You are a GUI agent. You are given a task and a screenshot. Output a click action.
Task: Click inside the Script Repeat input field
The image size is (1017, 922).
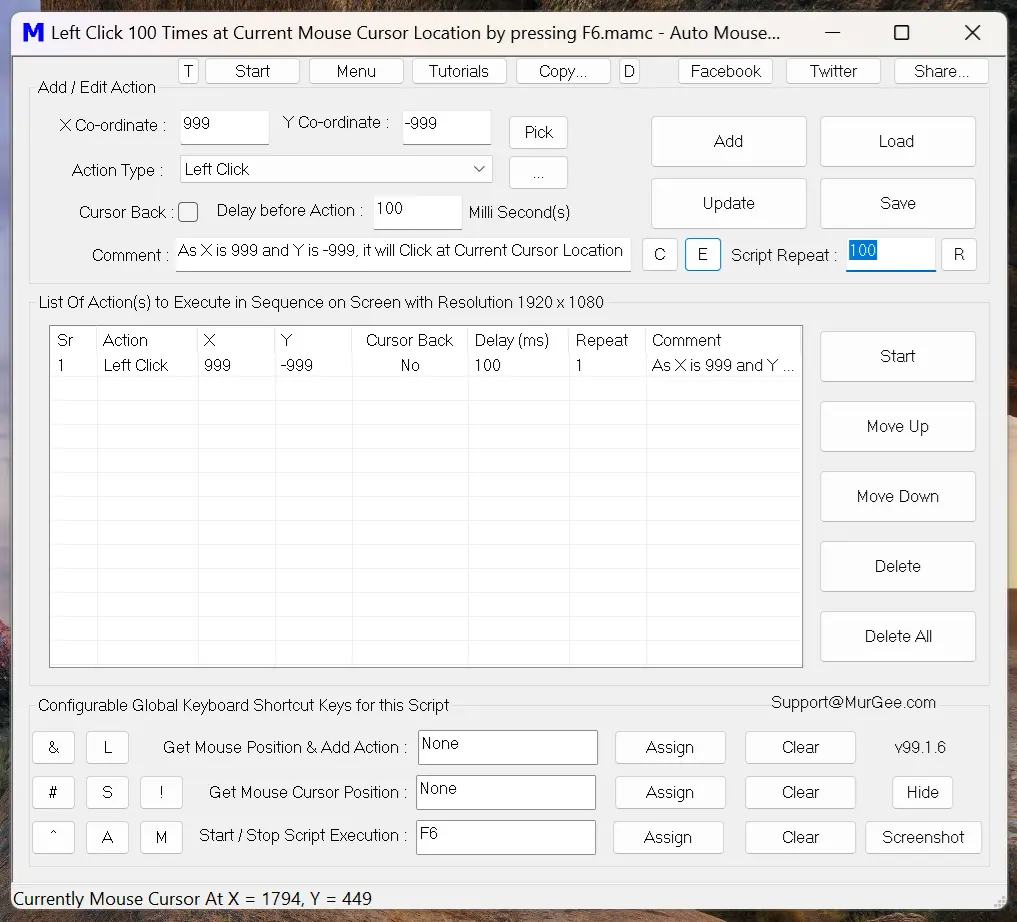point(890,254)
